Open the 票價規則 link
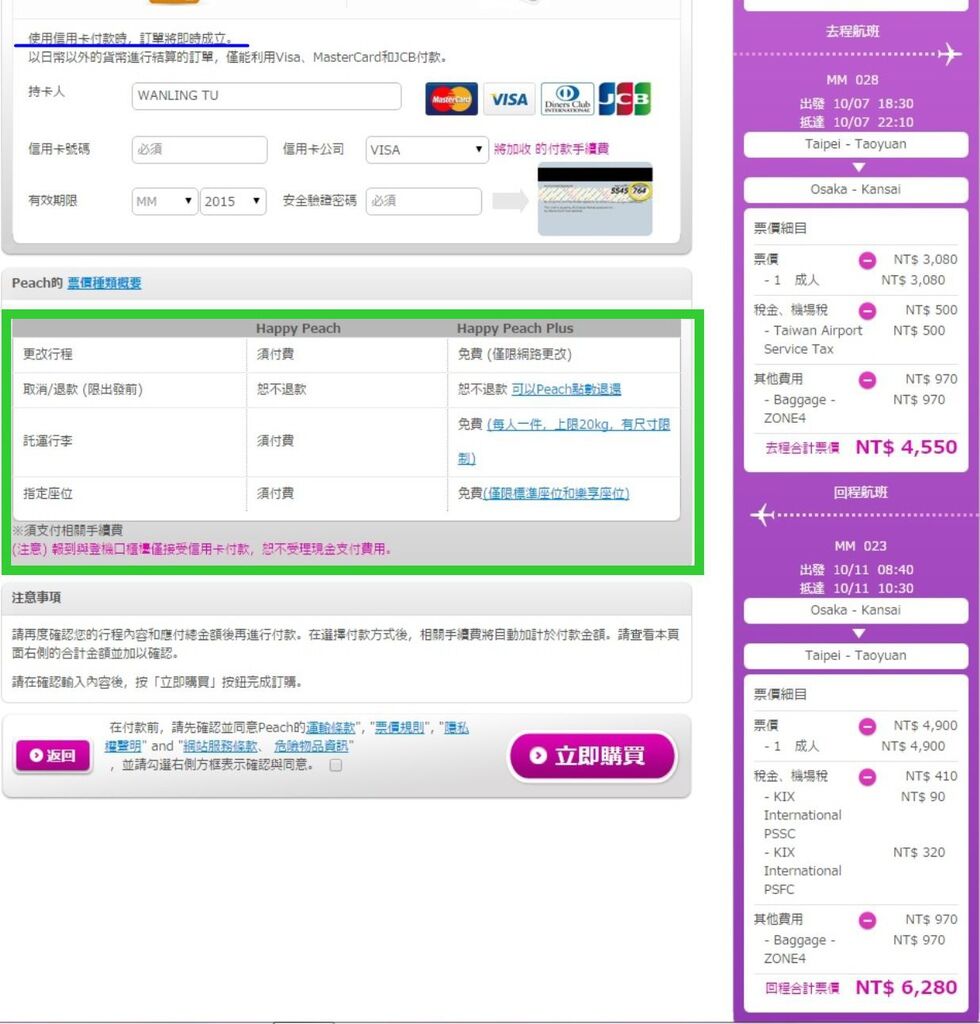The width and height of the screenshot is (980, 1024). click(x=400, y=728)
